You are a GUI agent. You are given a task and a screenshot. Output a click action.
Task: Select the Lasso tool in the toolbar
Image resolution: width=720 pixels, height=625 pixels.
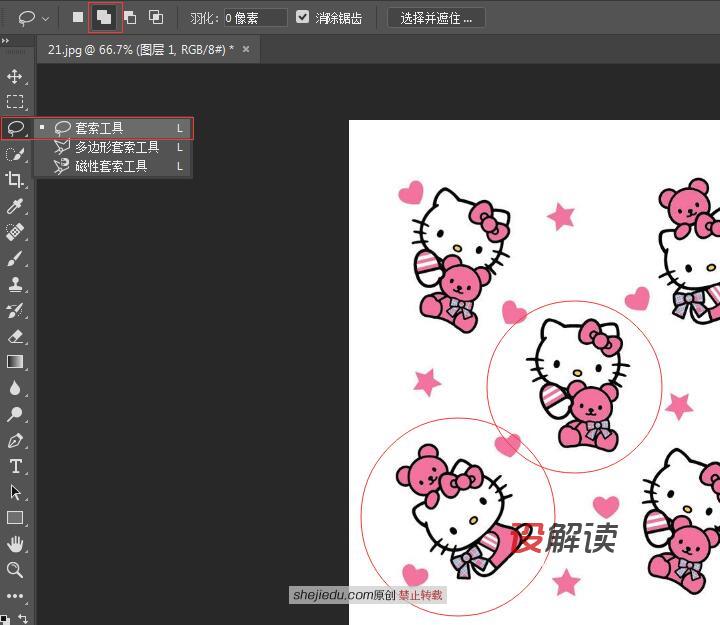pyautogui.click(x=16, y=128)
